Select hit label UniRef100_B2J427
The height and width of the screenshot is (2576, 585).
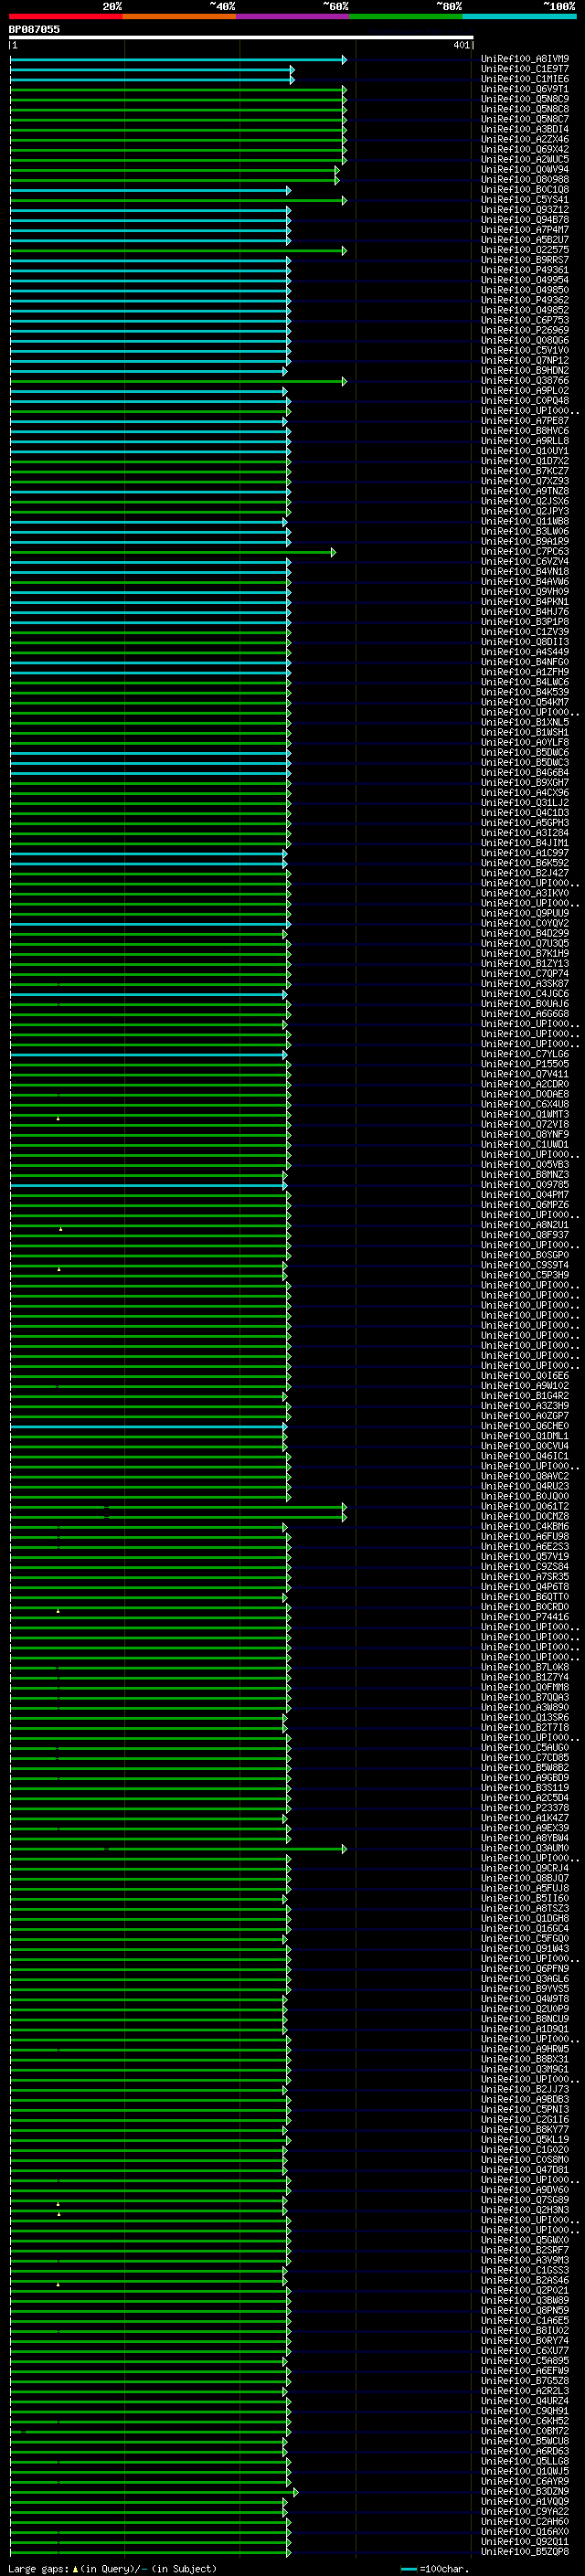click(x=525, y=873)
